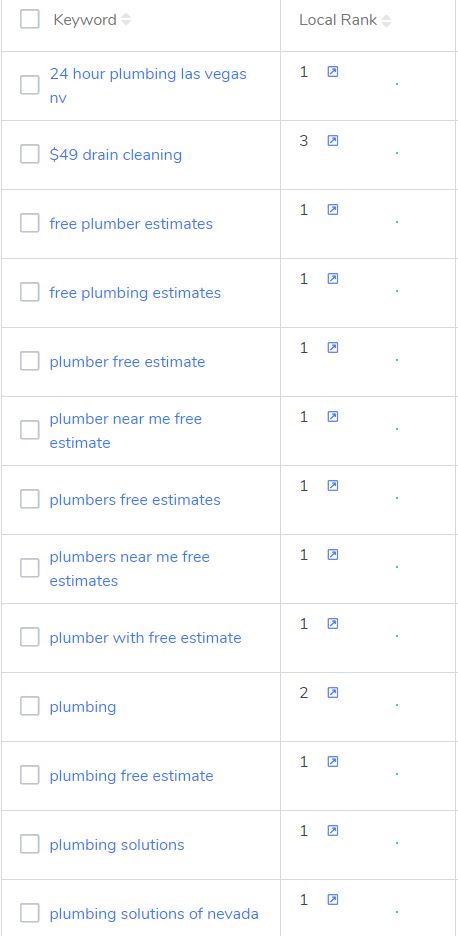
Task: Open external link icon for plumber with free estimate
Action: coord(333,624)
